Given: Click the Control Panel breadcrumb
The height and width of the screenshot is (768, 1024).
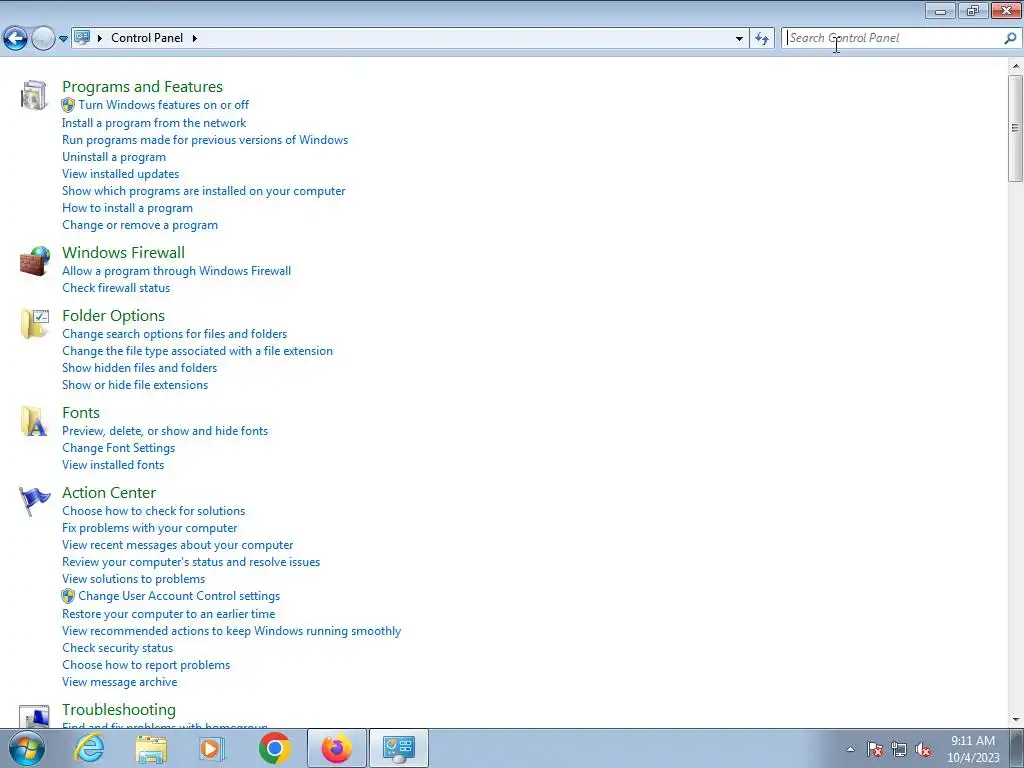Looking at the screenshot, I should tap(147, 38).
